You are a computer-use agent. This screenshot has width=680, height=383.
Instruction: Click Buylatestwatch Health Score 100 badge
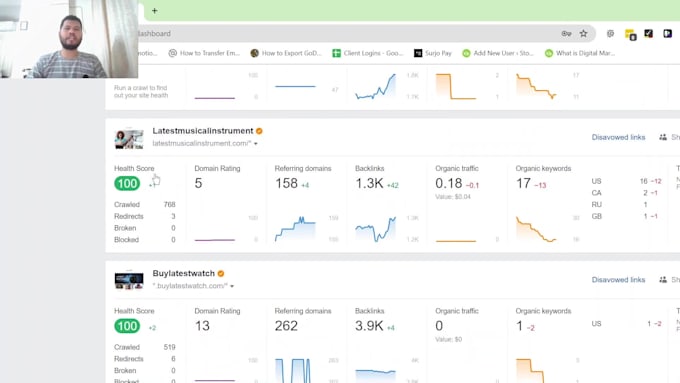(x=127, y=326)
